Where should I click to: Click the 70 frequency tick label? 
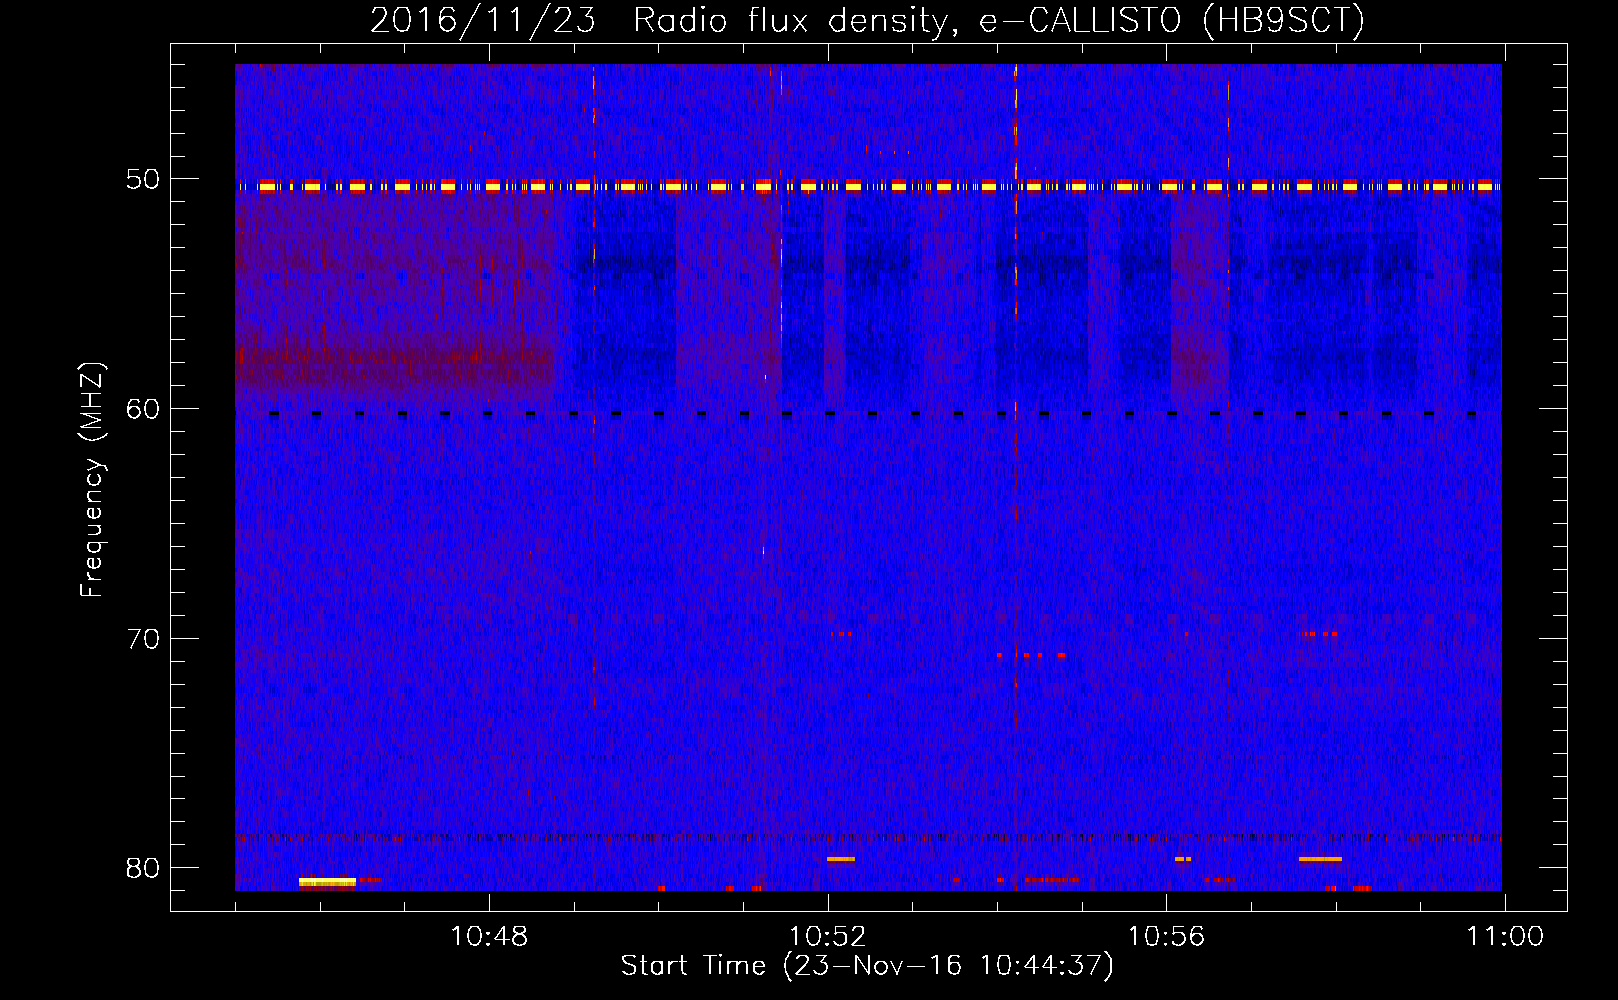pyautogui.click(x=143, y=639)
